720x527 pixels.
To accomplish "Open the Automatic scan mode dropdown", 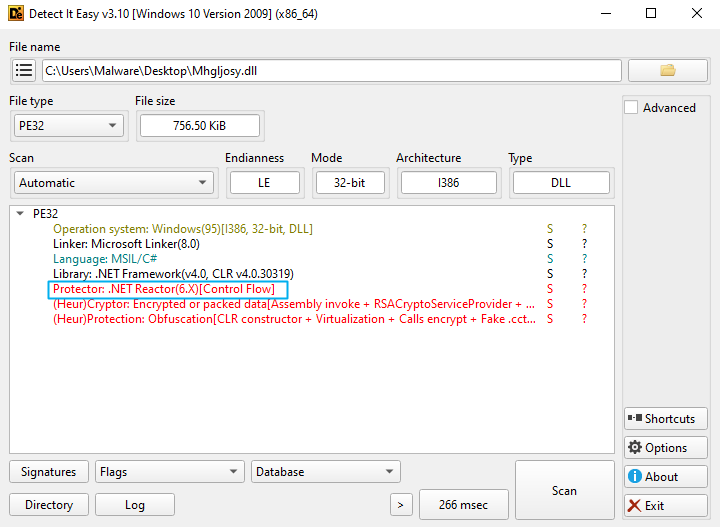I will tap(113, 183).
